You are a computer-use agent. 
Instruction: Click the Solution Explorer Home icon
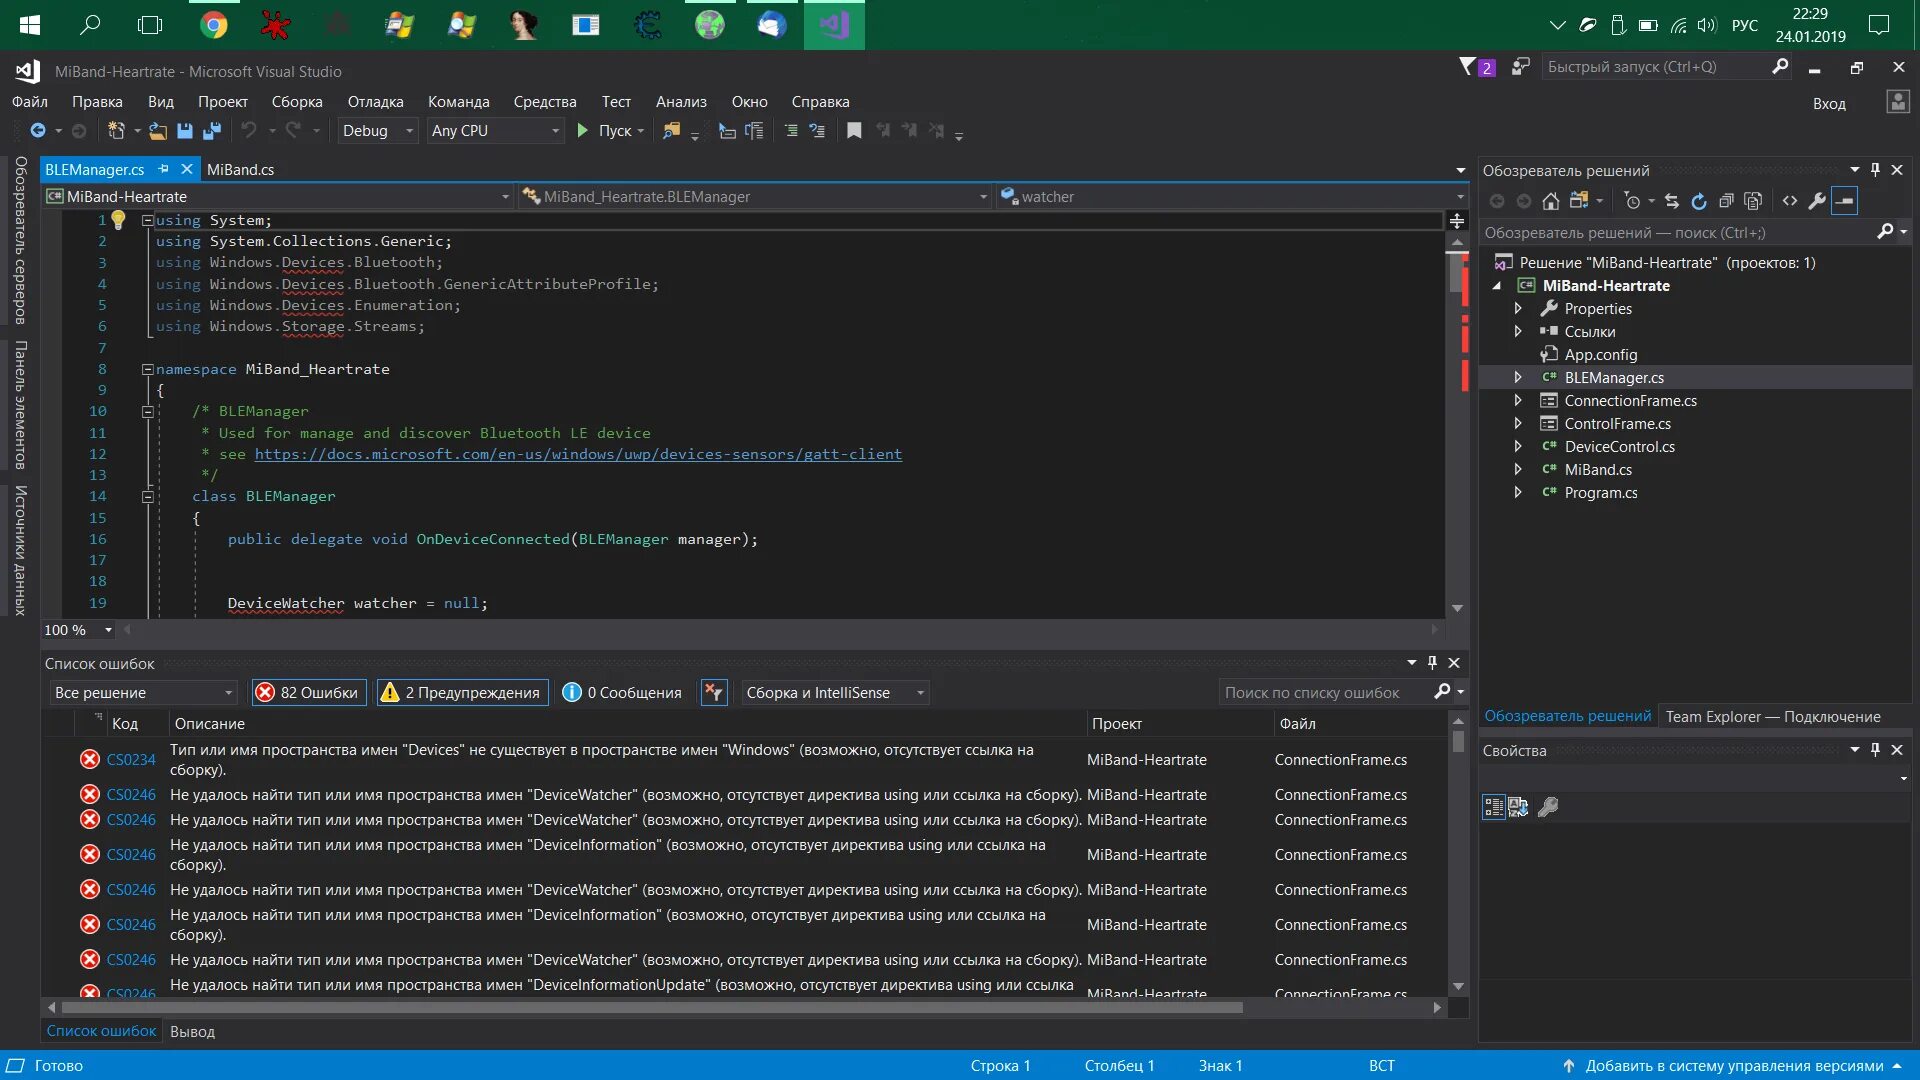tap(1550, 201)
